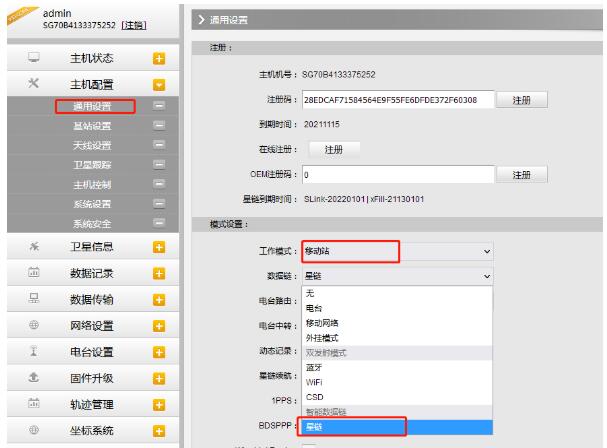Viewport: 607px width, 448px height.
Task: Expand 固件升级 with its plus button
Action: [159, 378]
